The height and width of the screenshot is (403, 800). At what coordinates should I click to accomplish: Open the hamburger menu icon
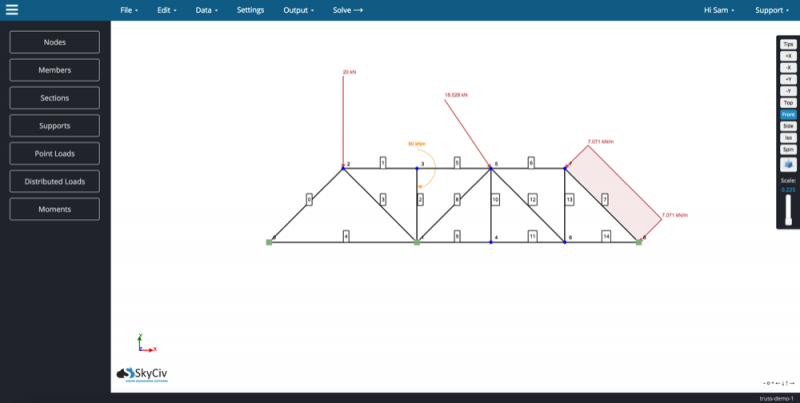pos(12,10)
